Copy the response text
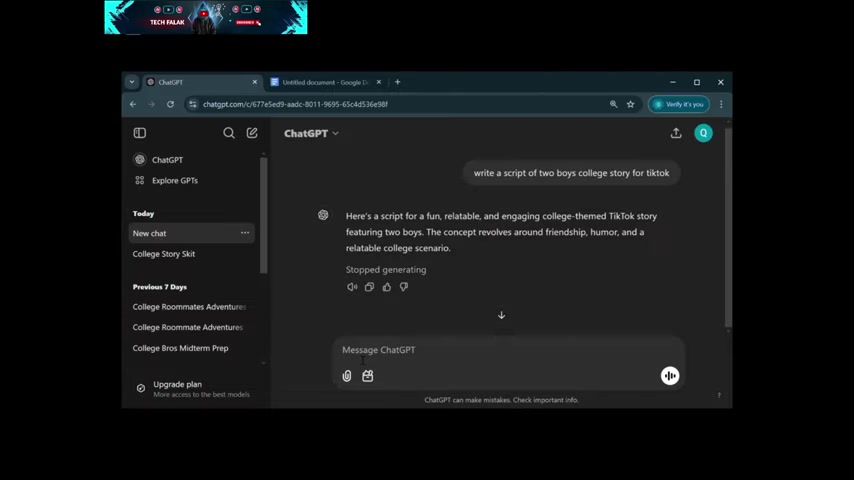The image size is (854, 480). tap(369, 287)
